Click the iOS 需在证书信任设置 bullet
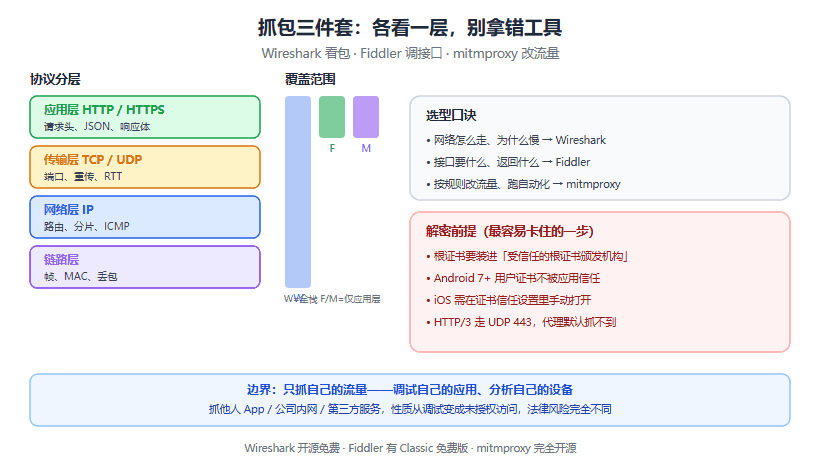This screenshot has width=820, height=470. coord(508,300)
